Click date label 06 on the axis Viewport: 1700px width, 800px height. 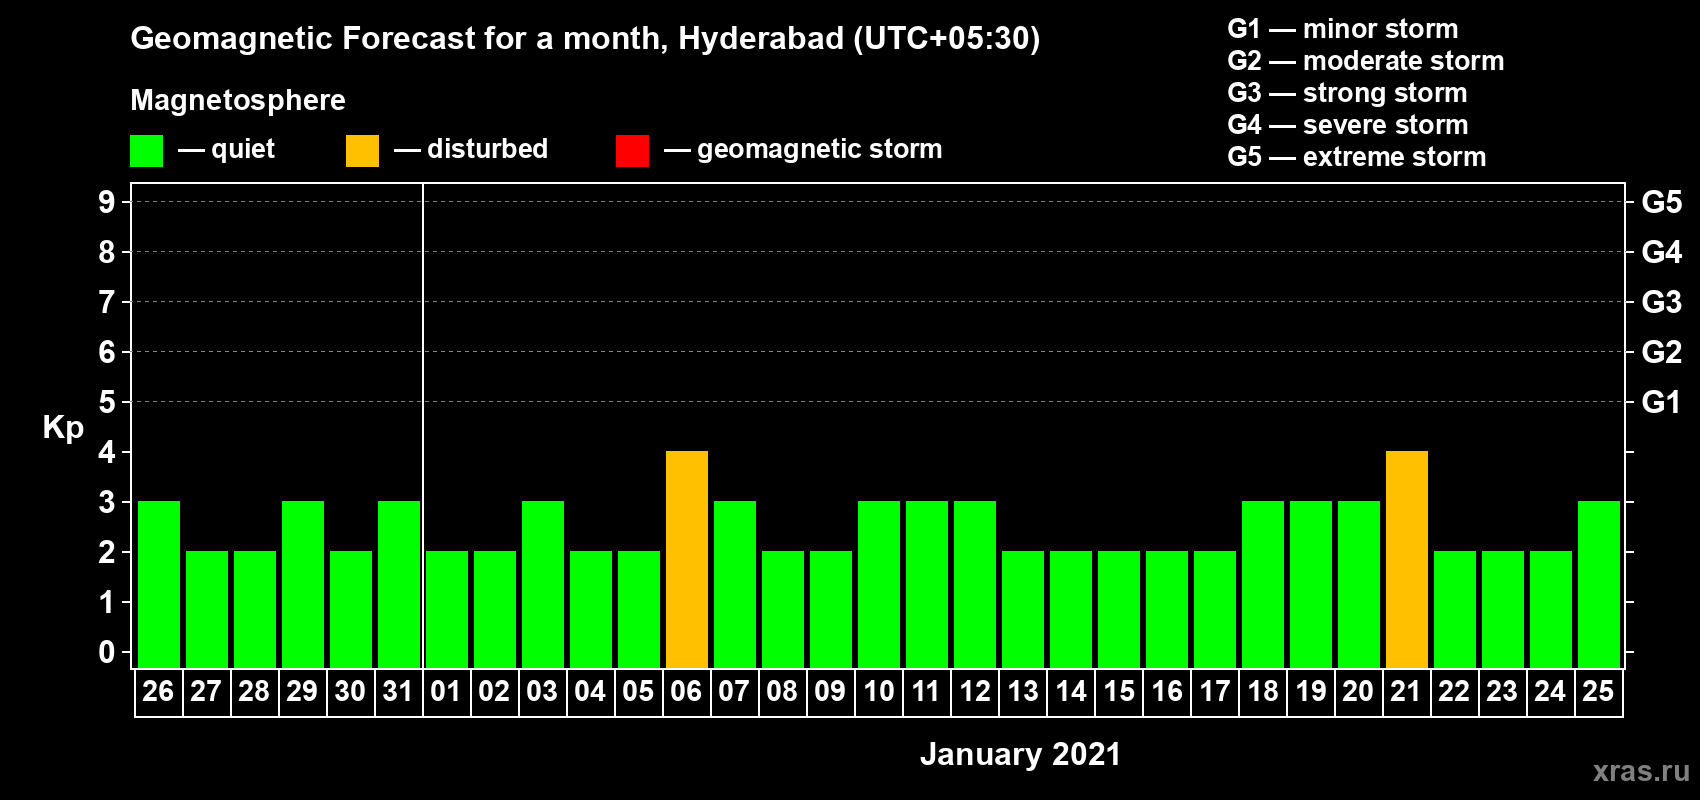[686, 692]
